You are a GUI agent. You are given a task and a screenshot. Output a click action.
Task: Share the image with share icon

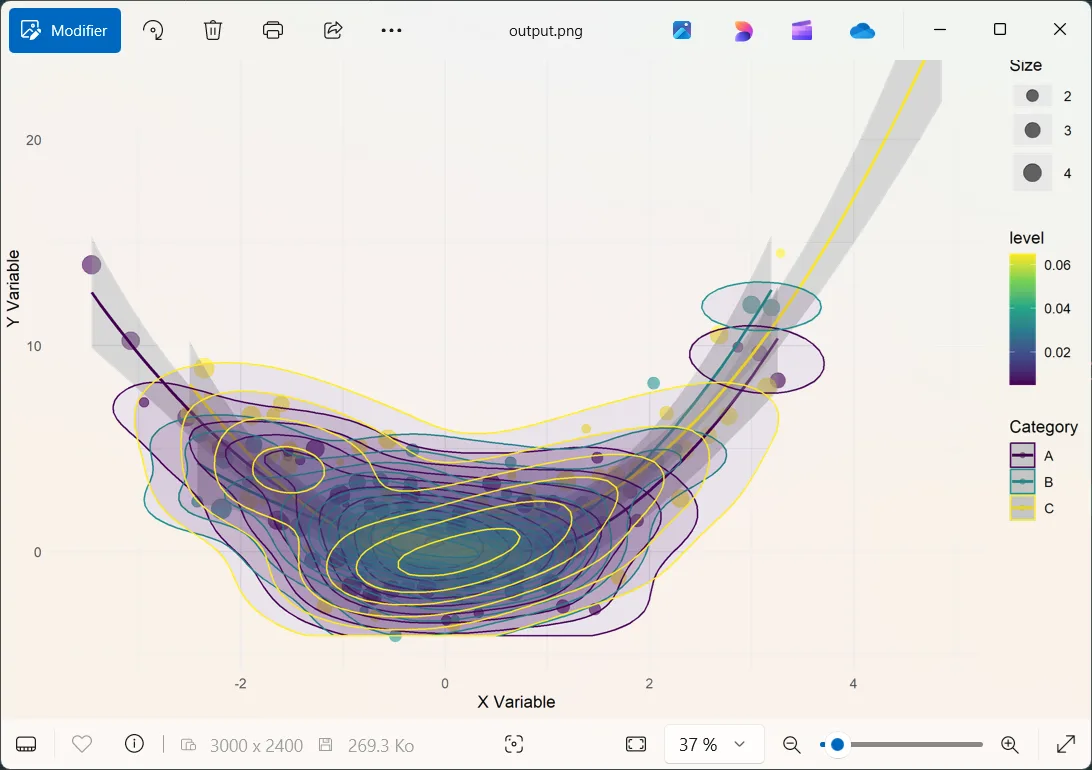[333, 31]
